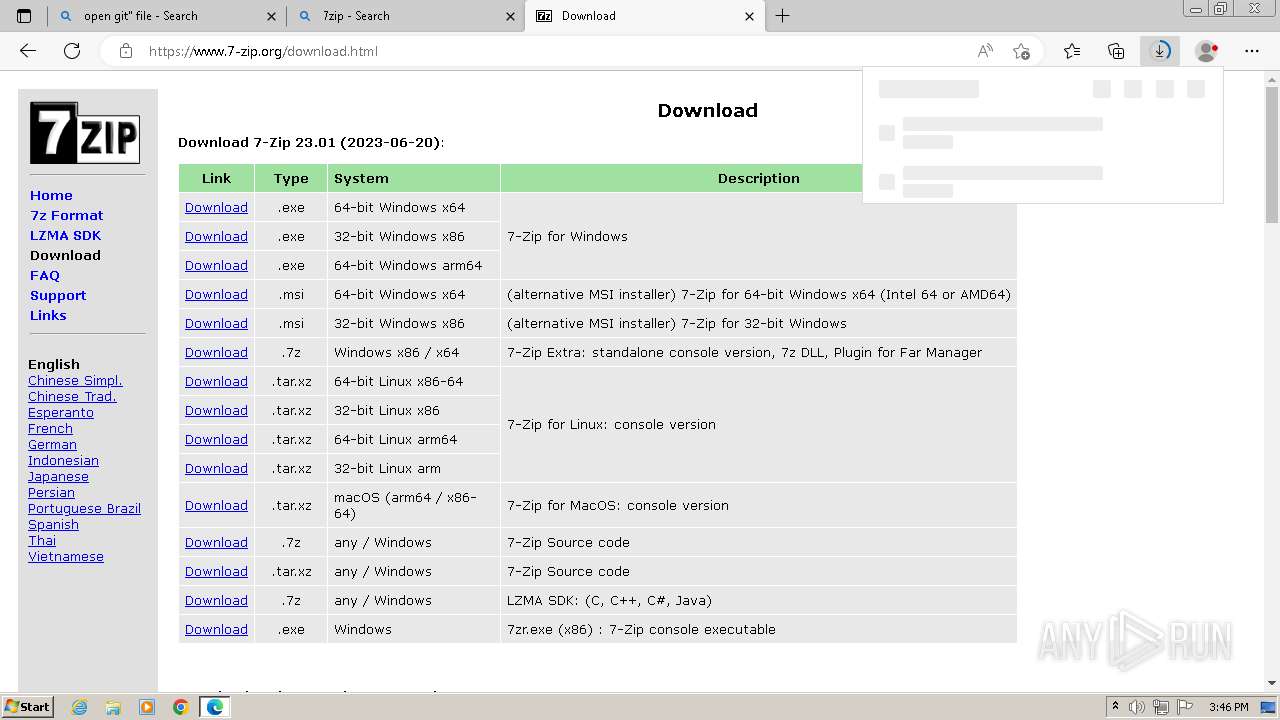Switch language to Chinese Trad.

pyautogui.click(x=72, y=396)
